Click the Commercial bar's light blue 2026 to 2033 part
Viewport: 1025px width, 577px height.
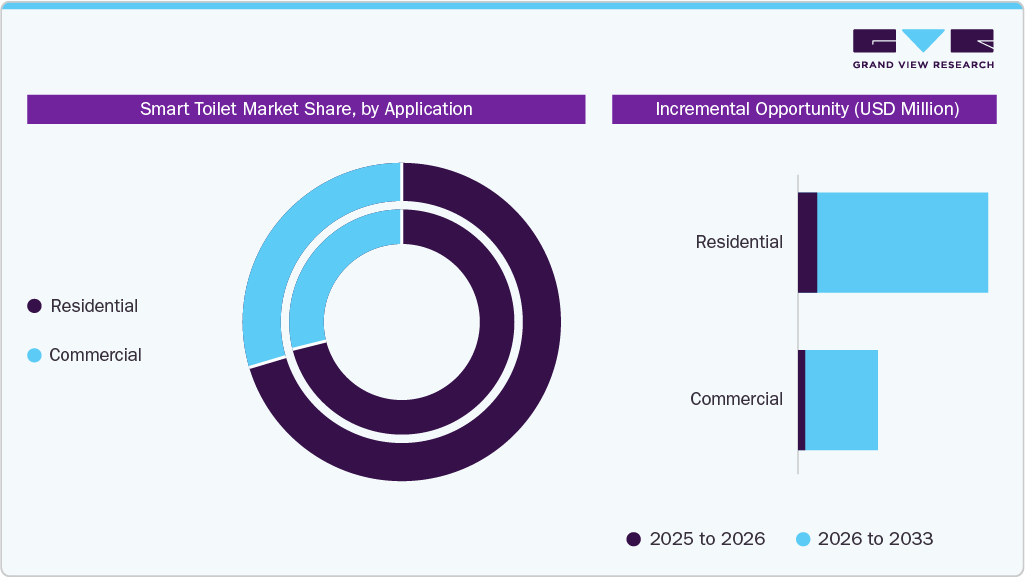pyautogui.click(x=841, y=400)
